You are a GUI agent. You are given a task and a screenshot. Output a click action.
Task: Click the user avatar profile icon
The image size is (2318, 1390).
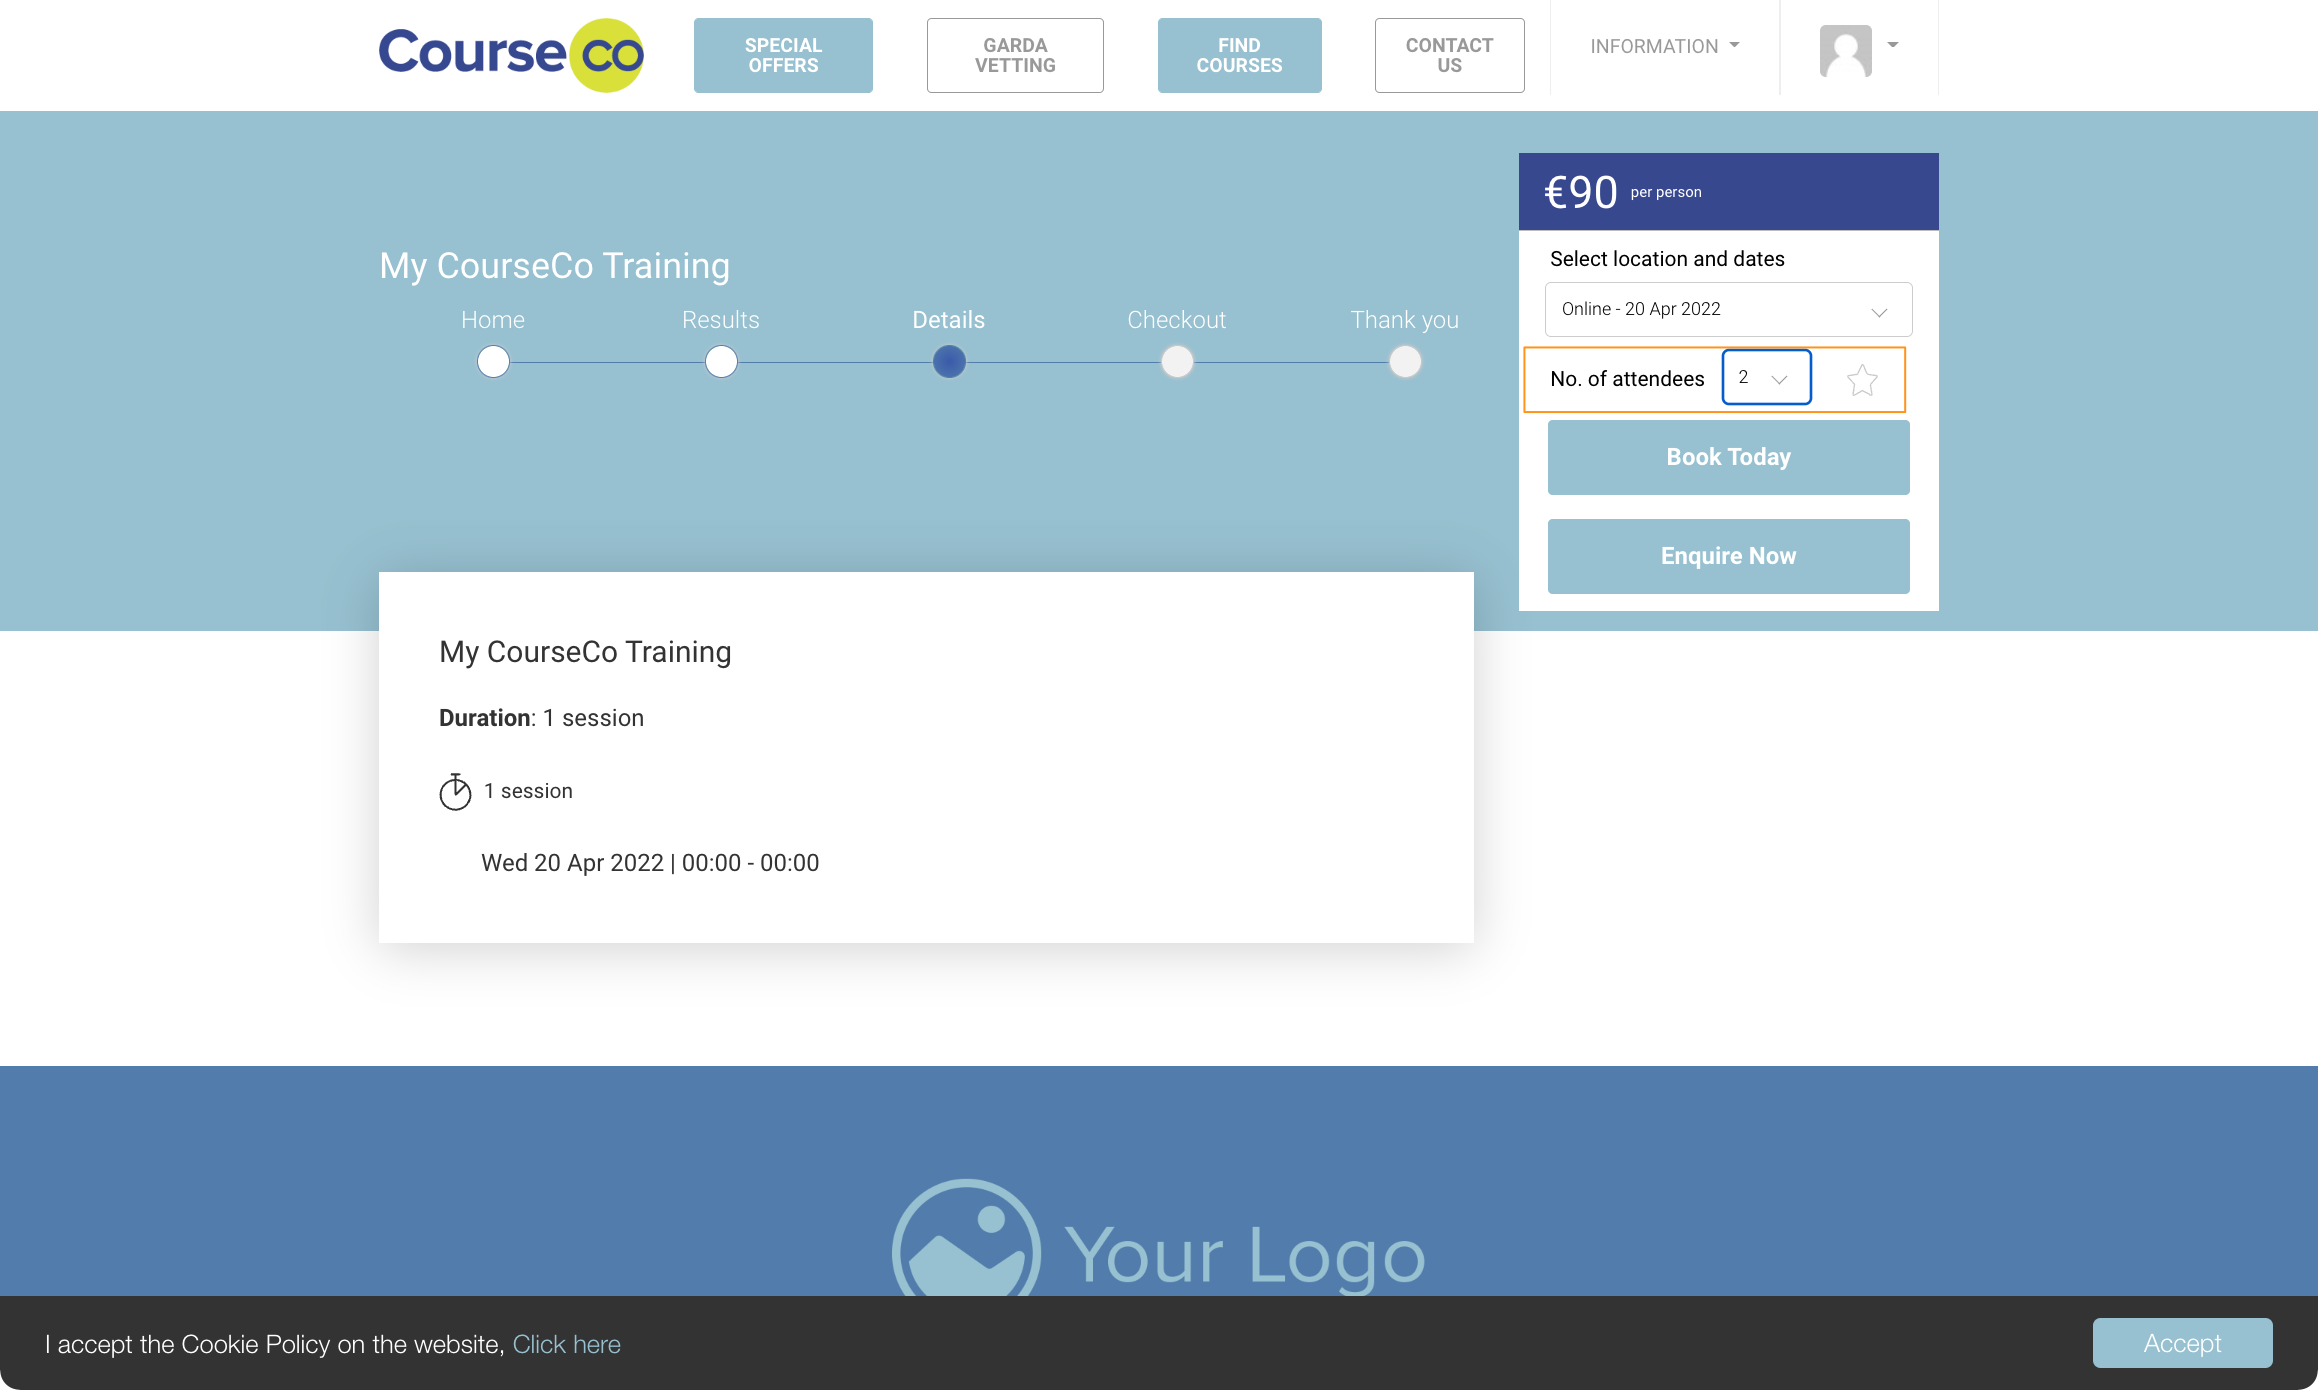point(1845,50)
